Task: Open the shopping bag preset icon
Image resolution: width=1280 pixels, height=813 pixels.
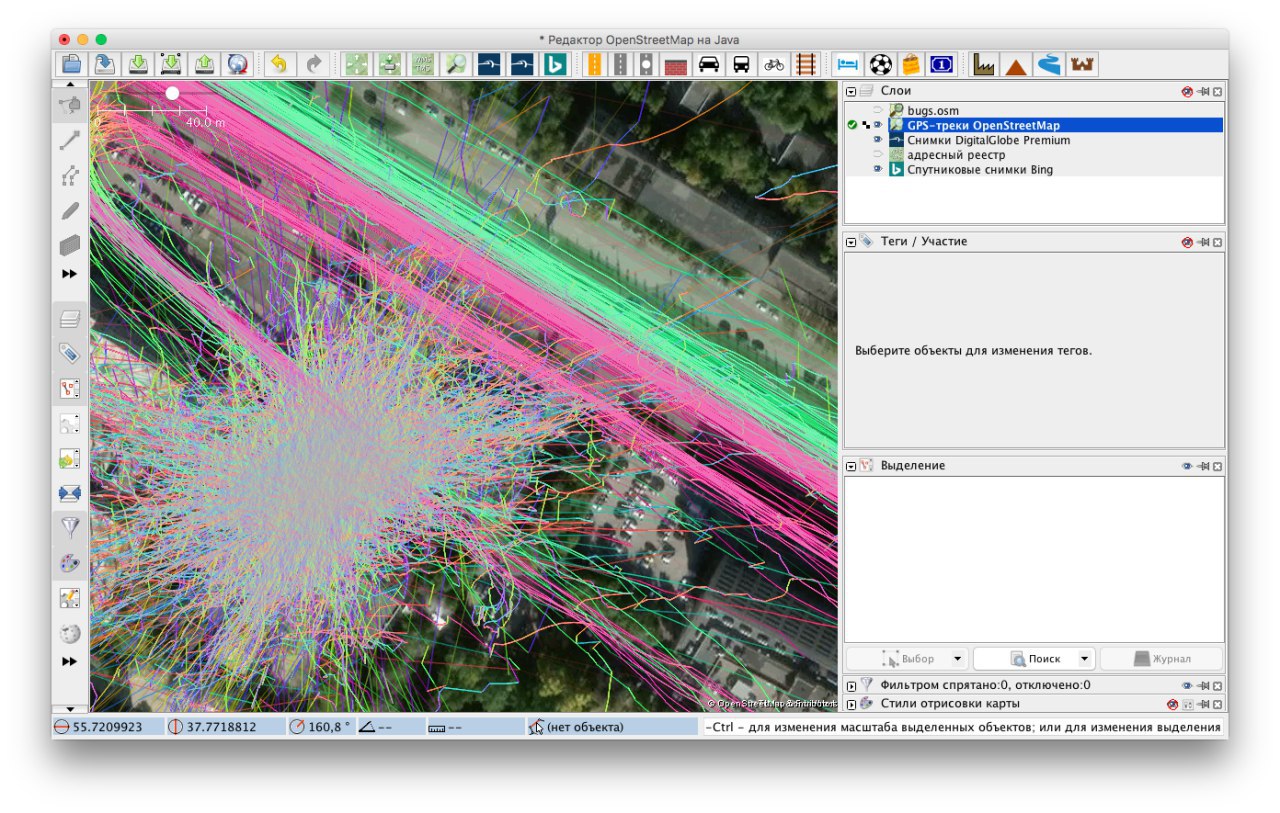Action: 911,65
